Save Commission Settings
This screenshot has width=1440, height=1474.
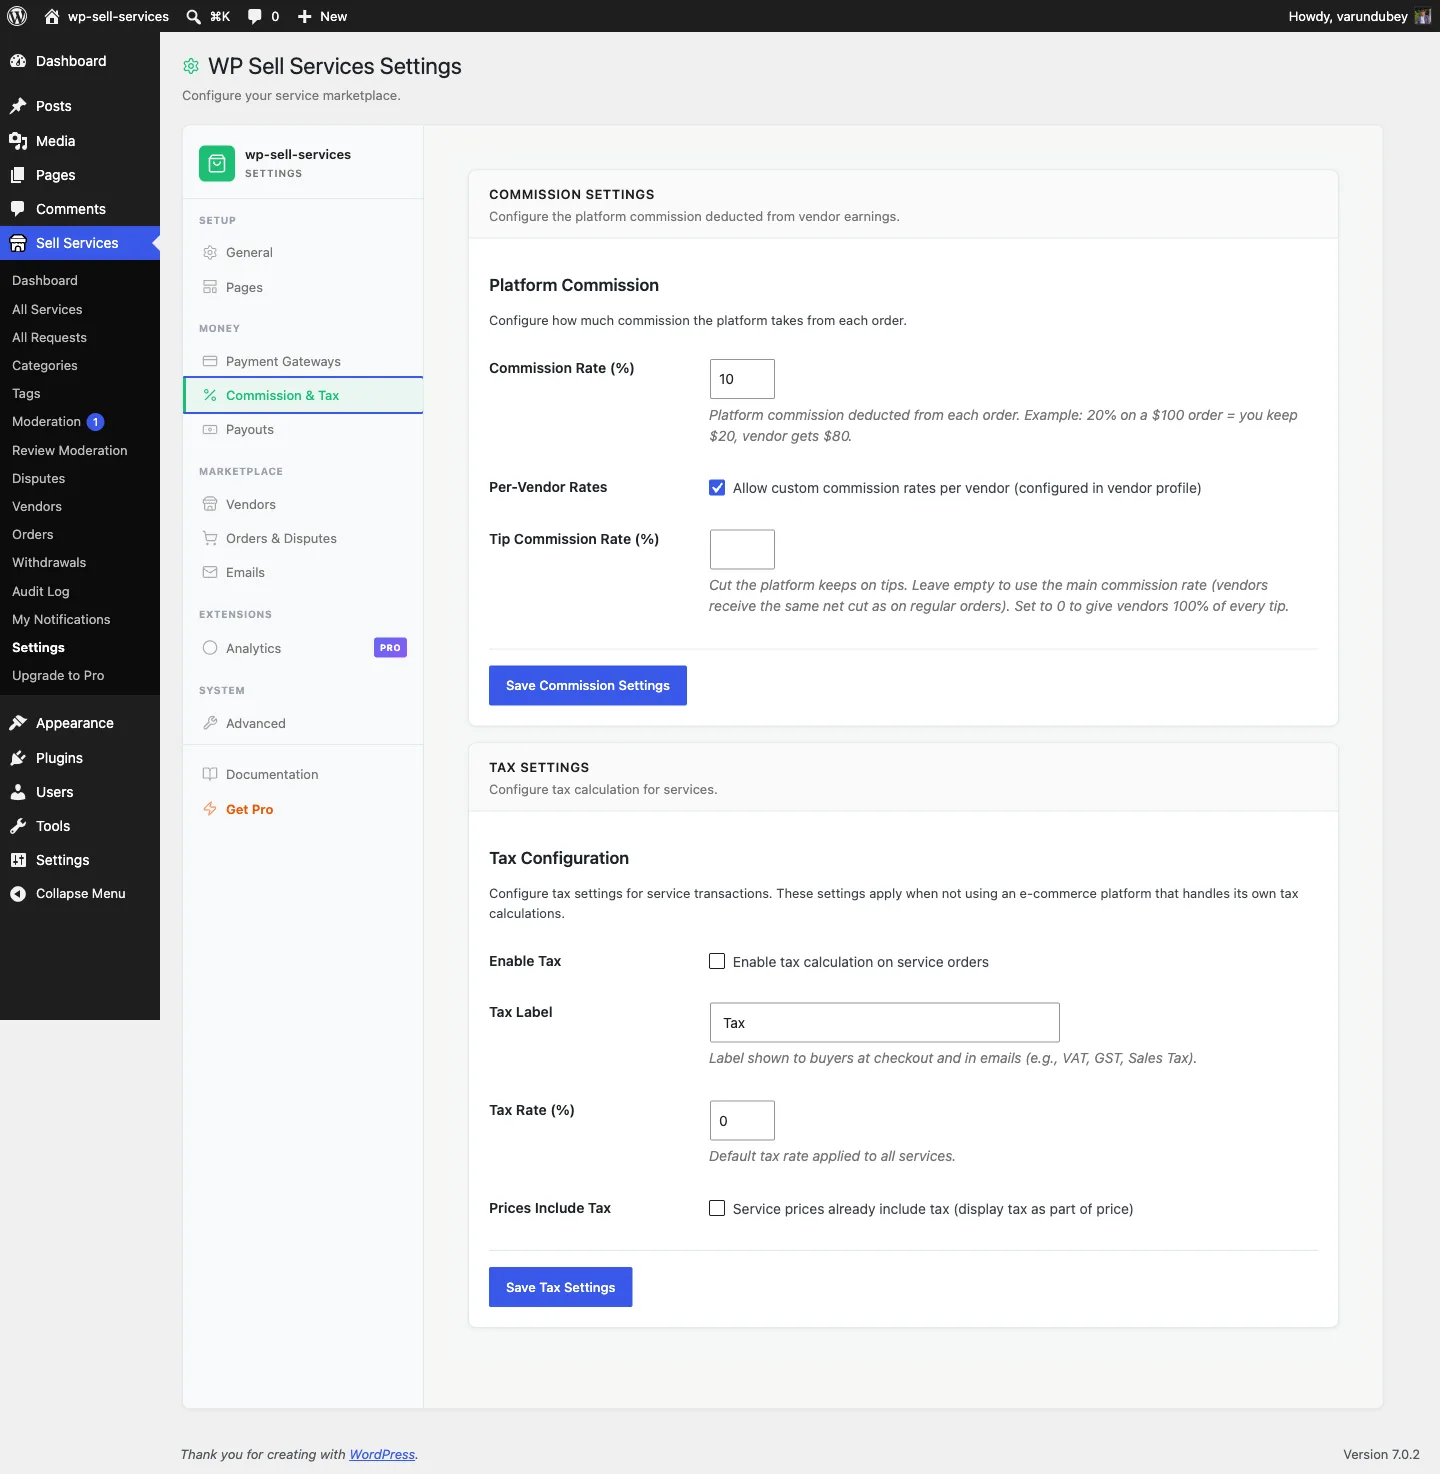pos(588,686)
